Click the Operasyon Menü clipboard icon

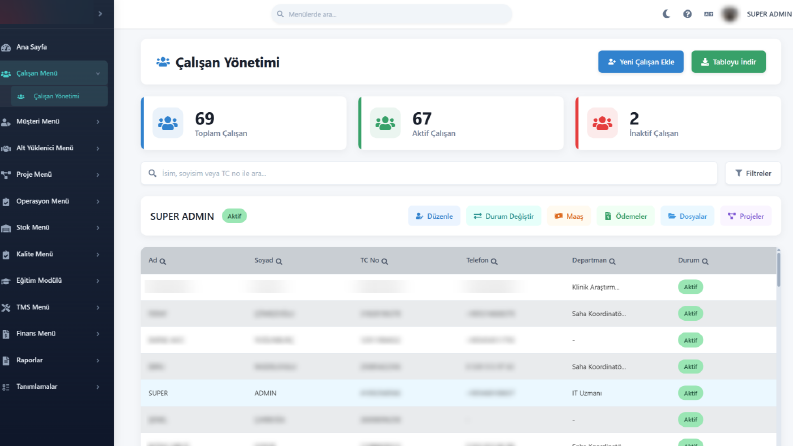click(x=6, y=201)
